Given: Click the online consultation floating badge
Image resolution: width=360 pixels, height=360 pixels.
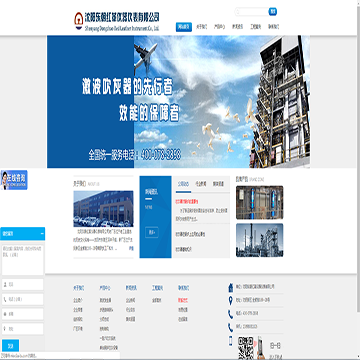Looking at the screenshot, I should (14, 180).
